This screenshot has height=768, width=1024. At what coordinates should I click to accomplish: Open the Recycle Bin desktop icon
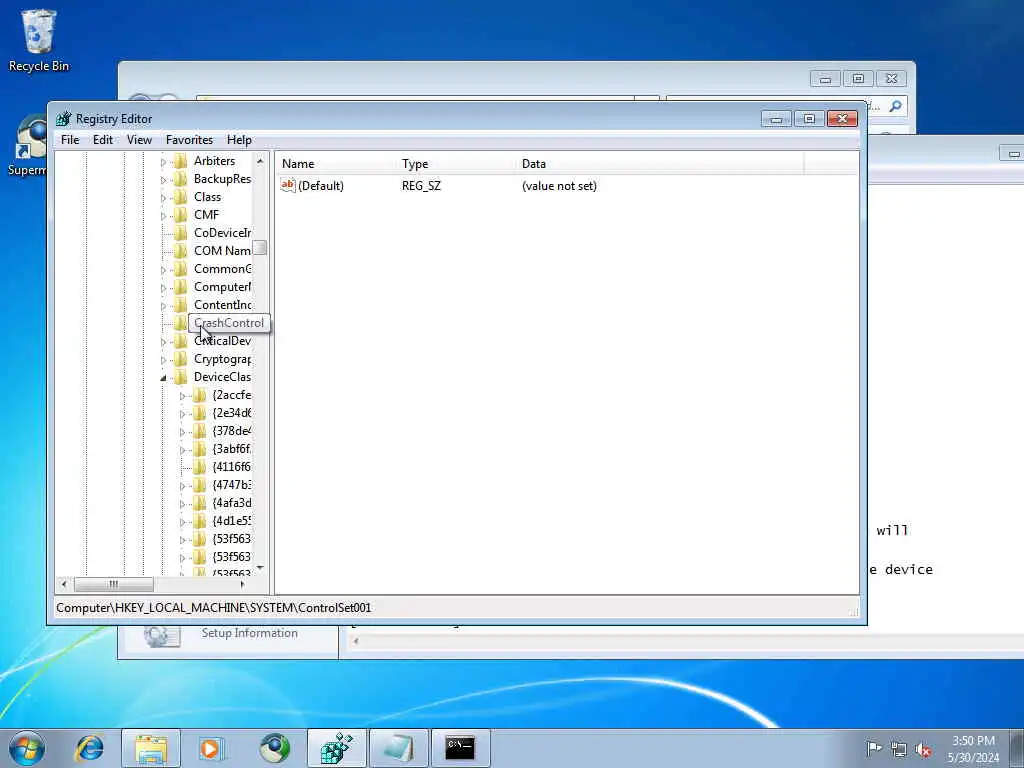coord(38,40)
